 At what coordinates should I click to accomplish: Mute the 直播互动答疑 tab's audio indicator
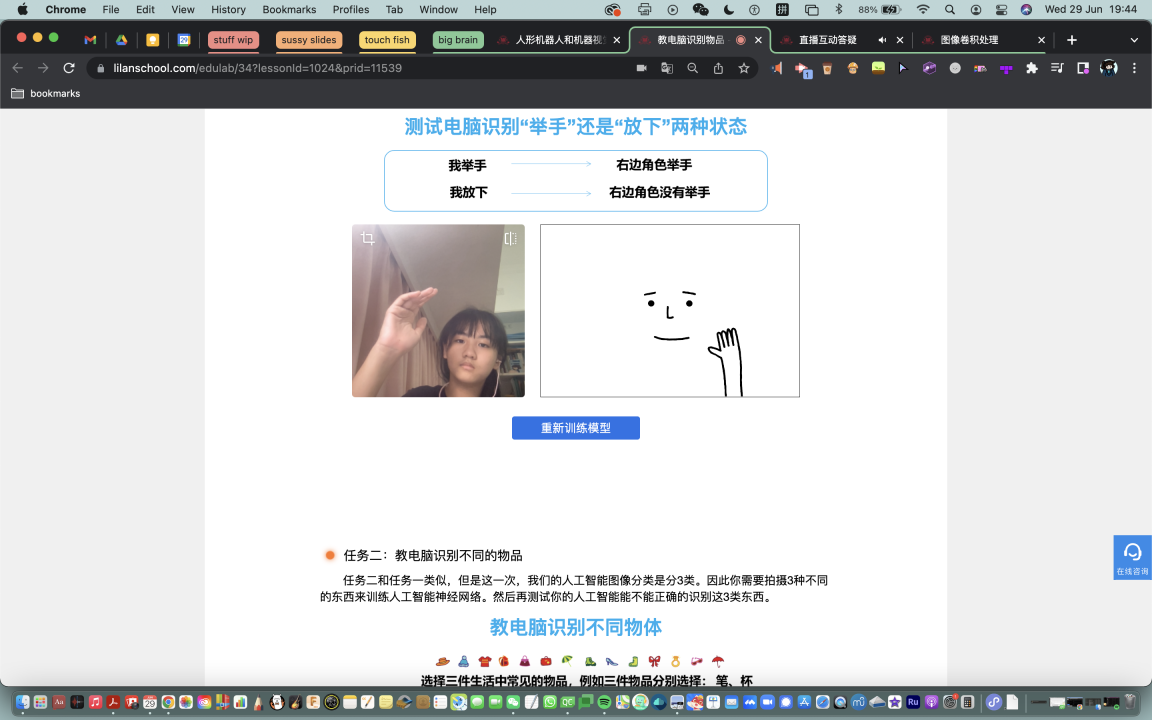(x=882, y=40)
